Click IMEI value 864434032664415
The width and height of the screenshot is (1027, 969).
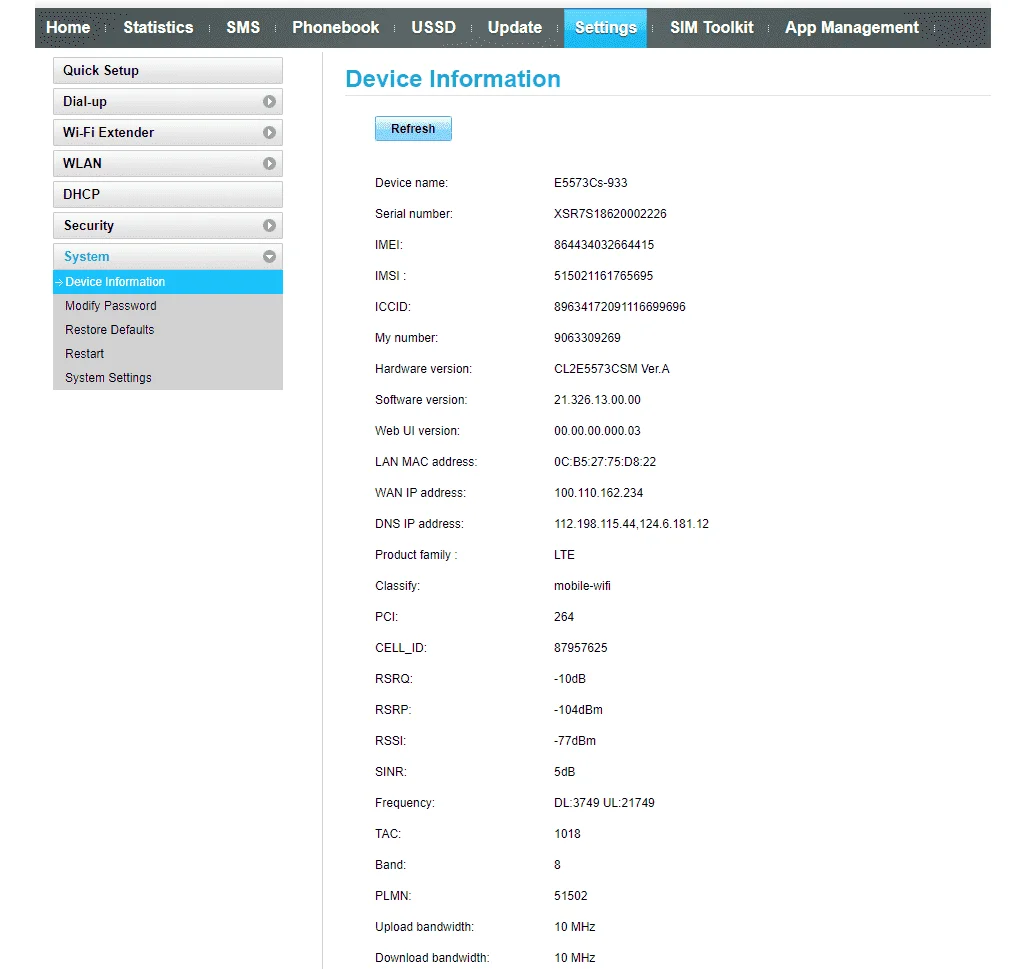(x=604, y=244)
